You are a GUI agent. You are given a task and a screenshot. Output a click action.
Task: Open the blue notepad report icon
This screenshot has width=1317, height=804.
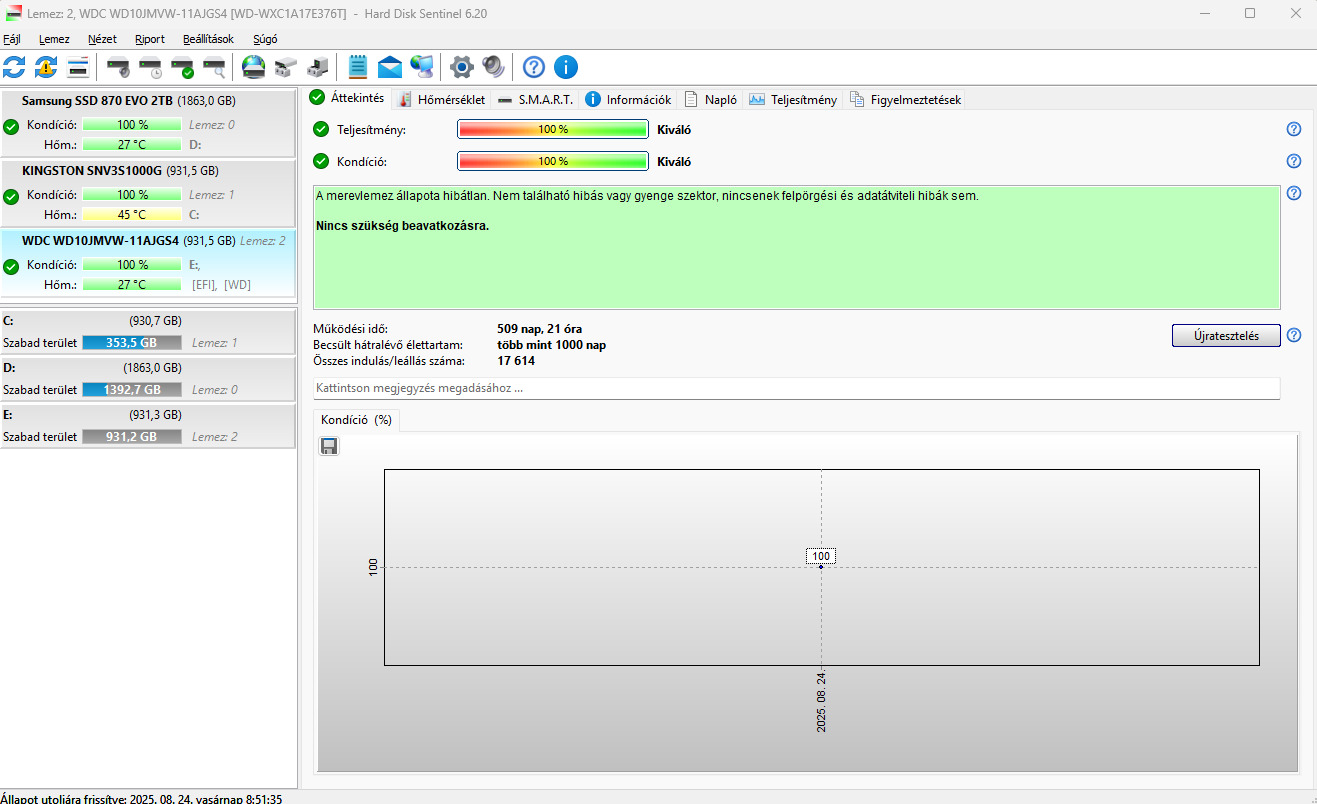point(358,67)
